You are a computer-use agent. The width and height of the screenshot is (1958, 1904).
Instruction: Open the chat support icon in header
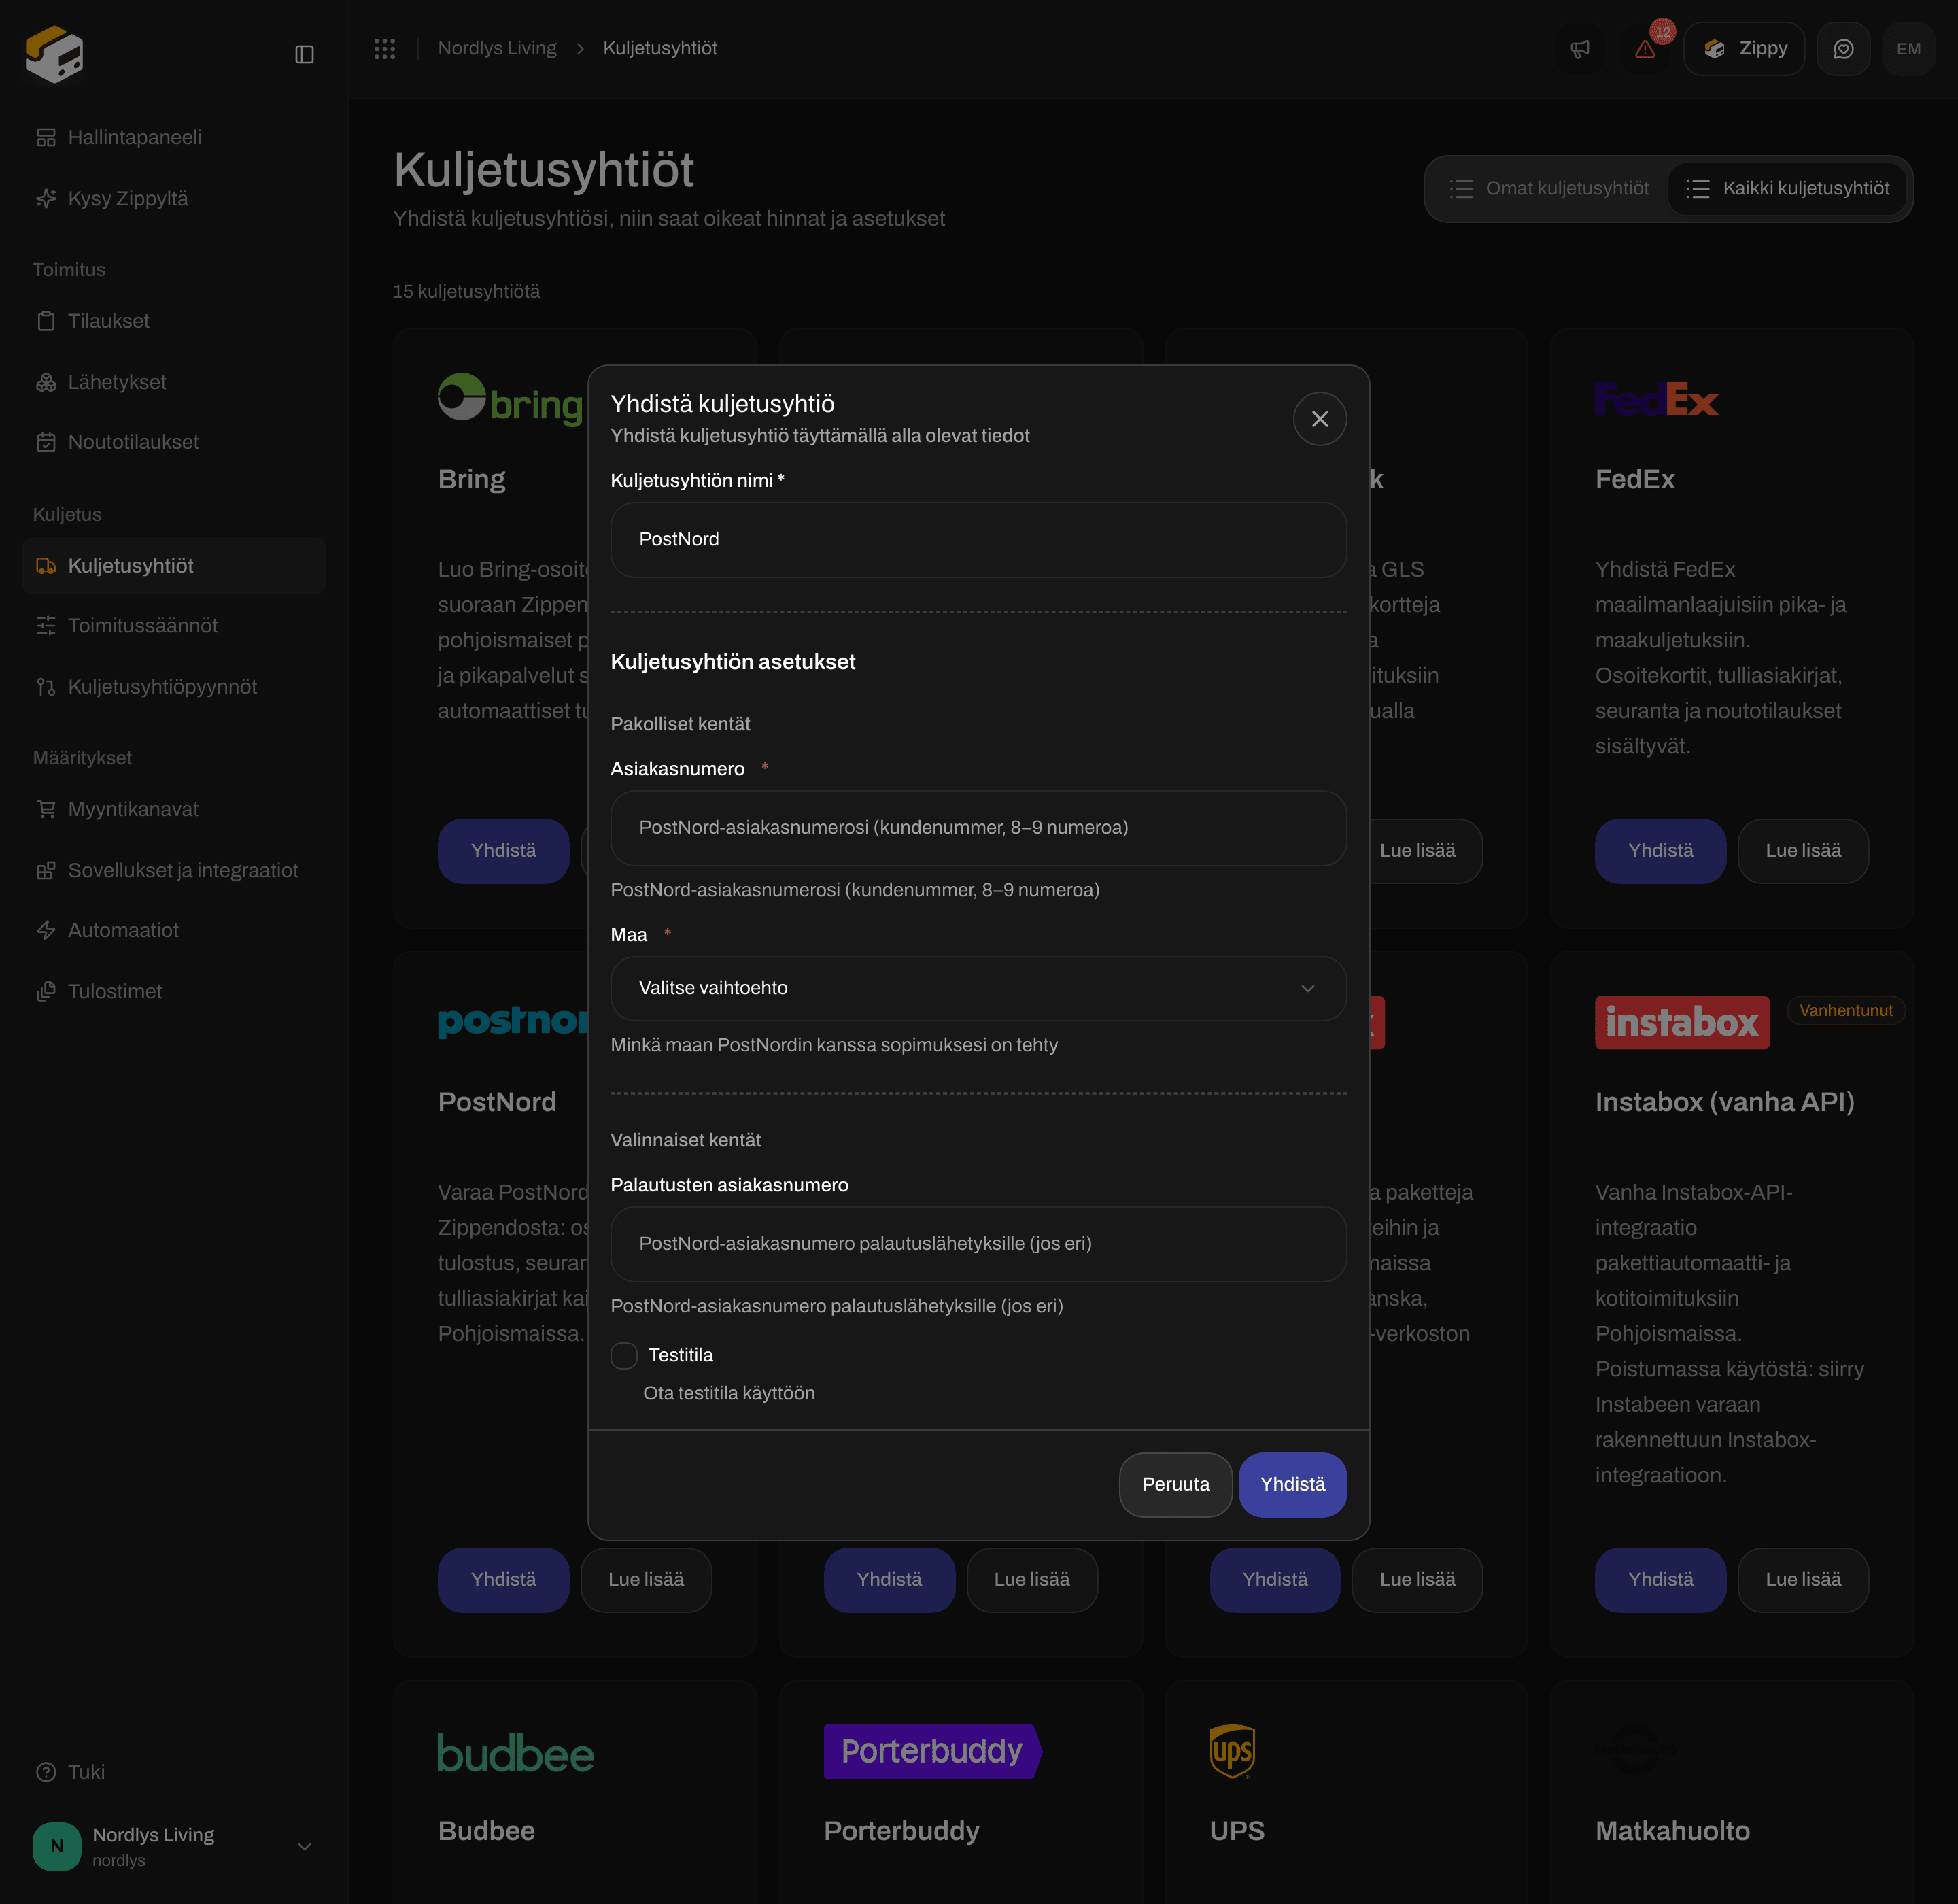click(1843, 49)
